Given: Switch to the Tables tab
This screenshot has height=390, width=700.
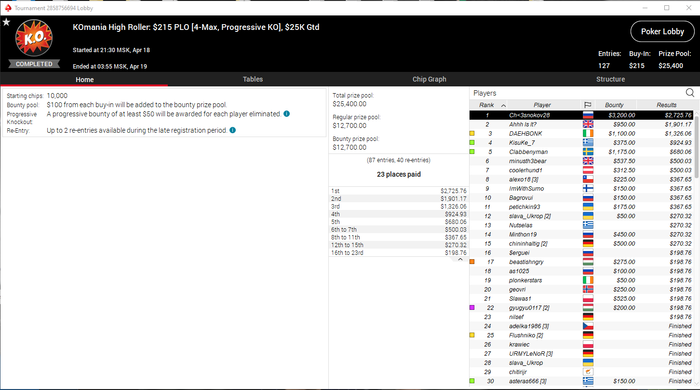Looking at the screenshot, I should pos(253,79).
